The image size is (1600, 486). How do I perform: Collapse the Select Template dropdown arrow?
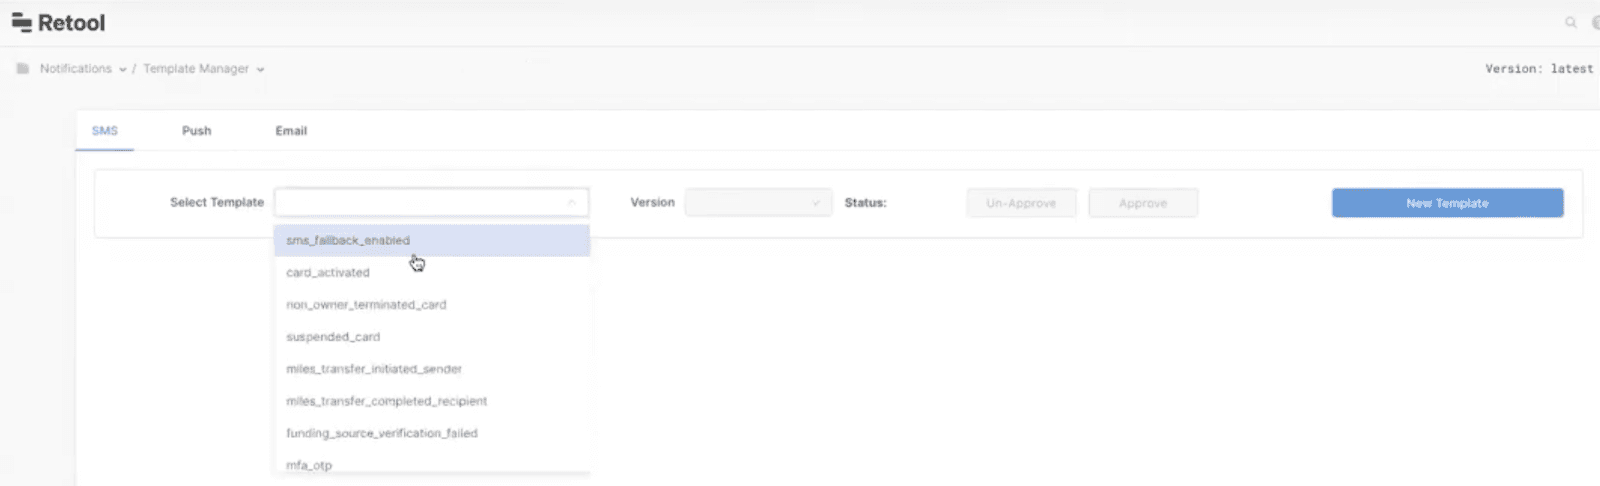pos(571,203)
